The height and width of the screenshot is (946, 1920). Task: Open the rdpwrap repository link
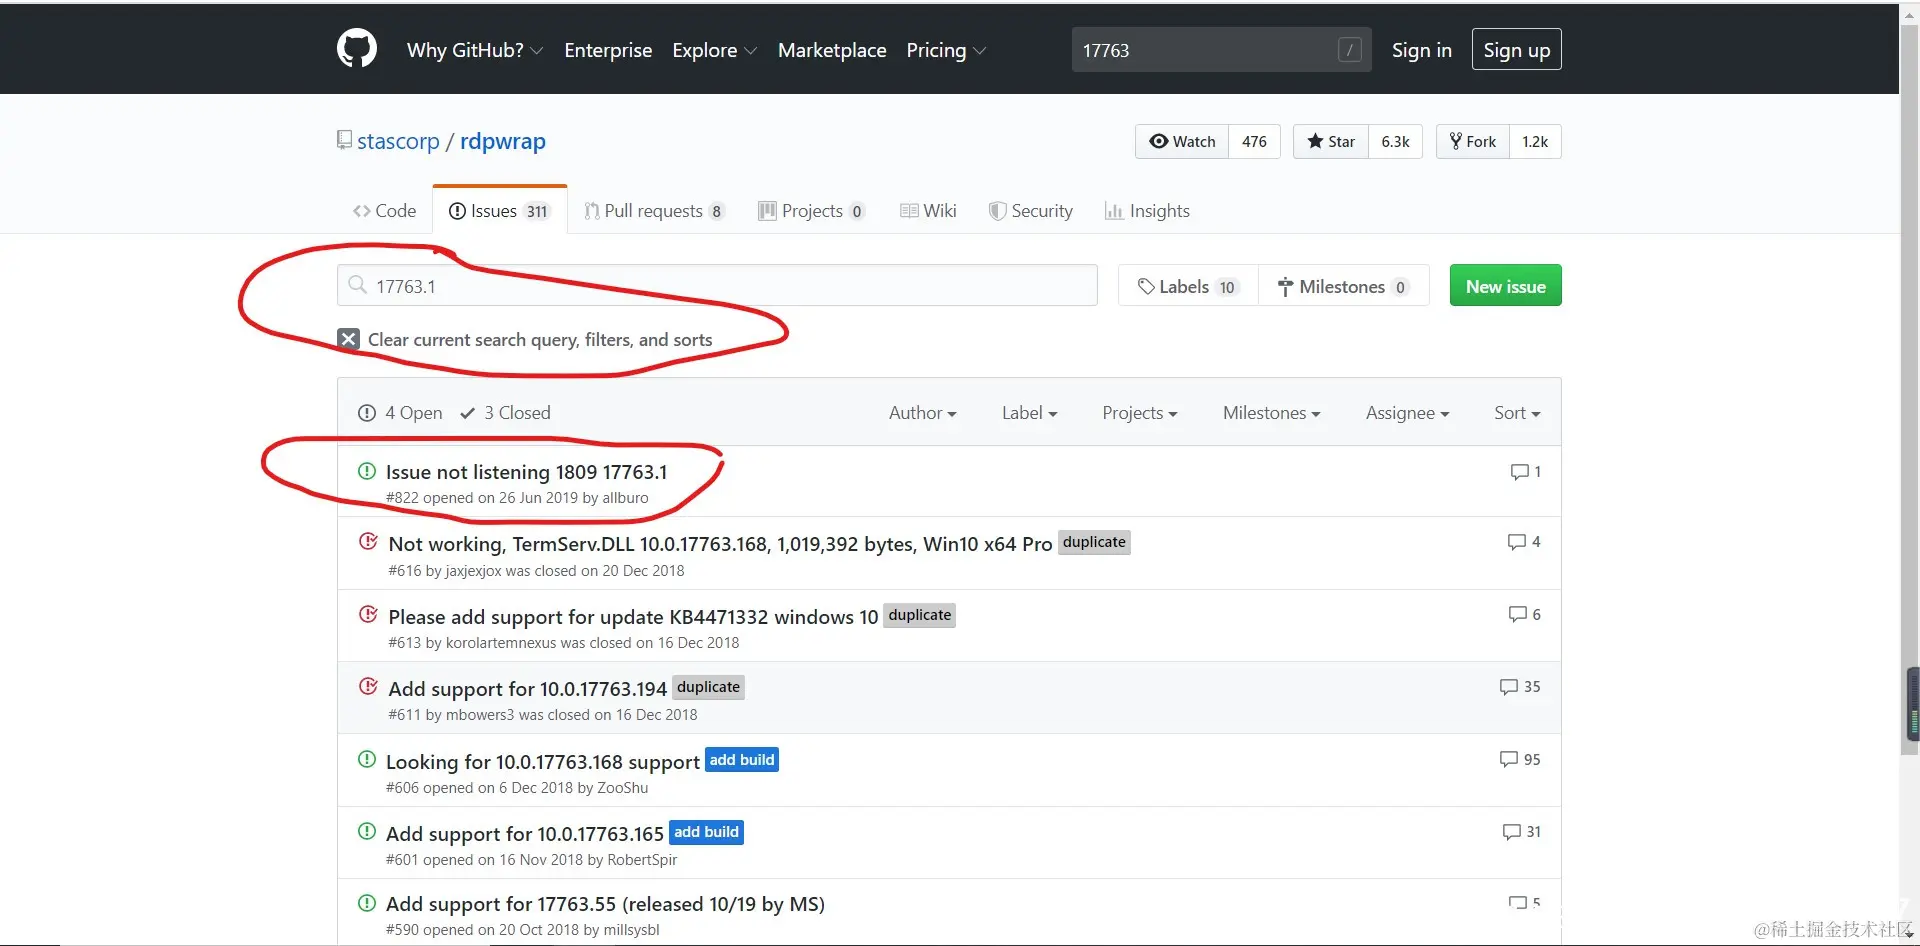[x=503, y=141]
